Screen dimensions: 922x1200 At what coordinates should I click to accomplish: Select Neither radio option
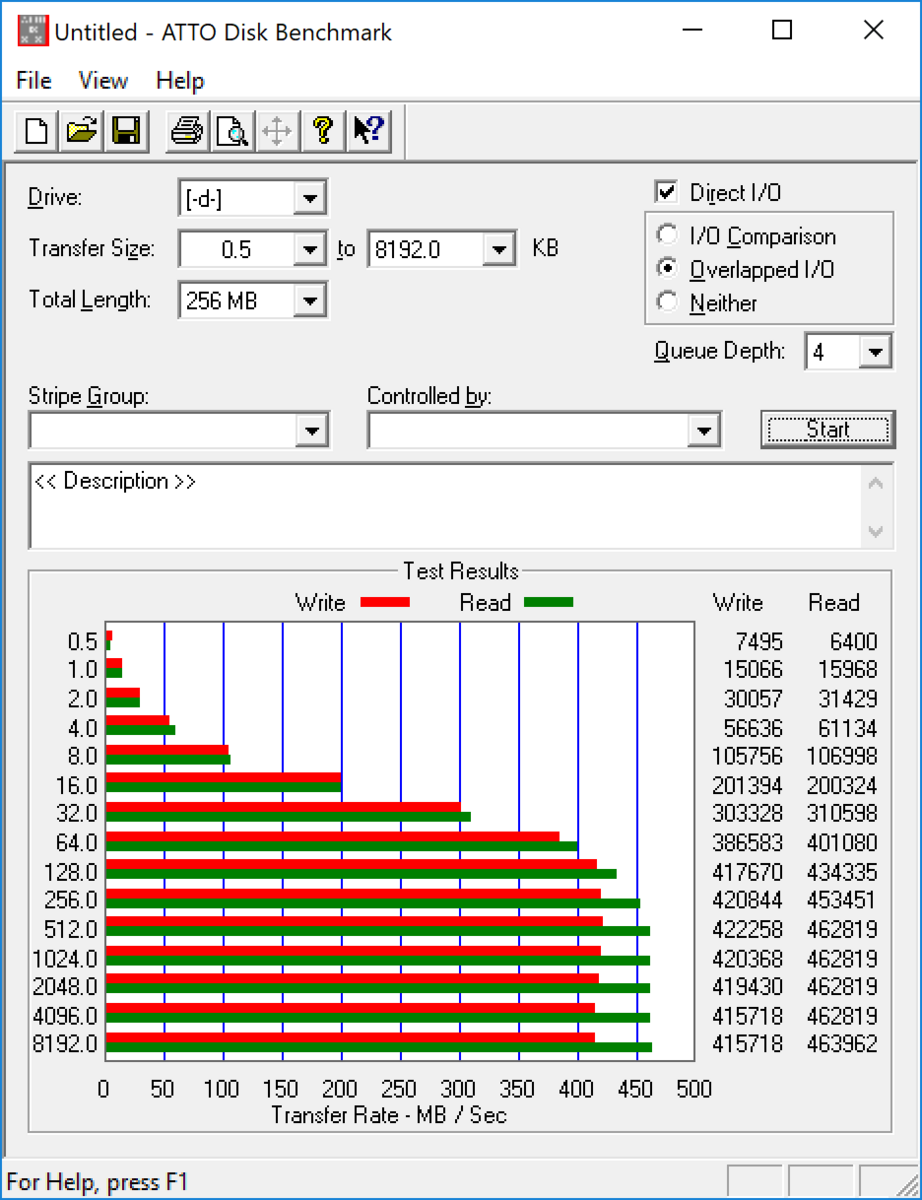point(666,302)
